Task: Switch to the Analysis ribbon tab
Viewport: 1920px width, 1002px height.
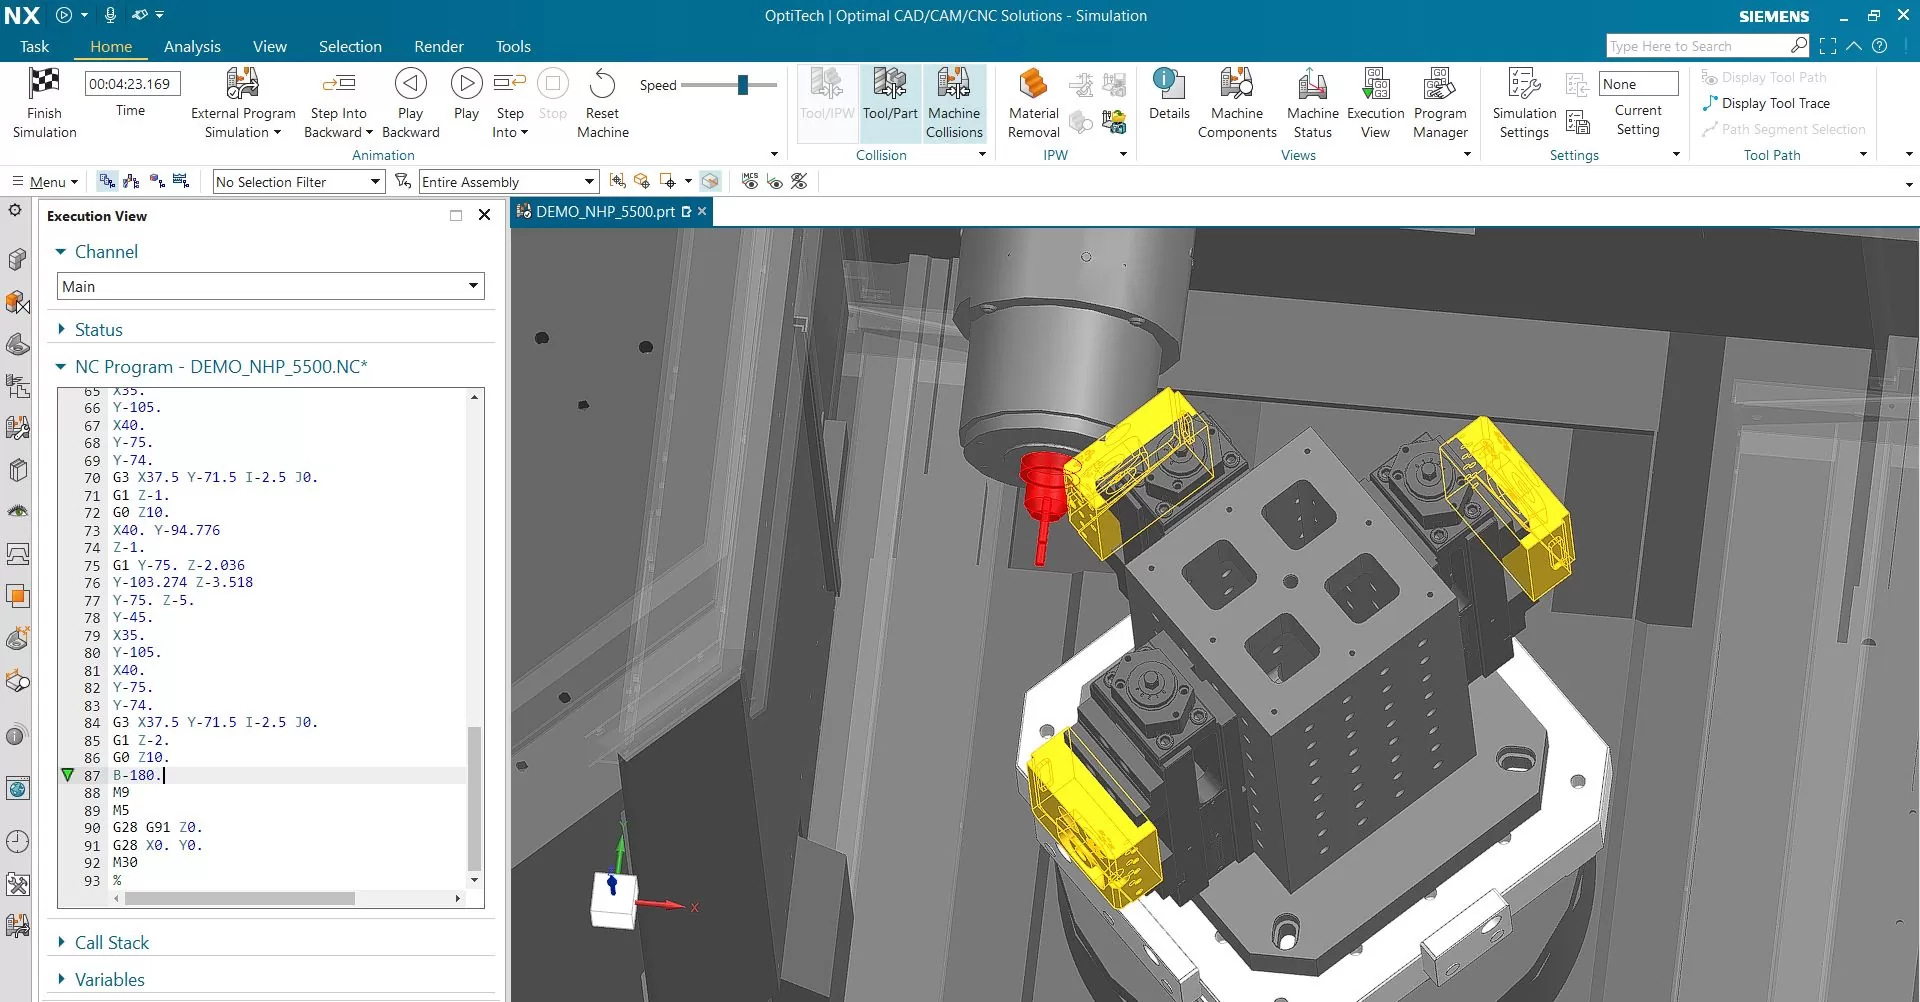Action: (192, 46)
